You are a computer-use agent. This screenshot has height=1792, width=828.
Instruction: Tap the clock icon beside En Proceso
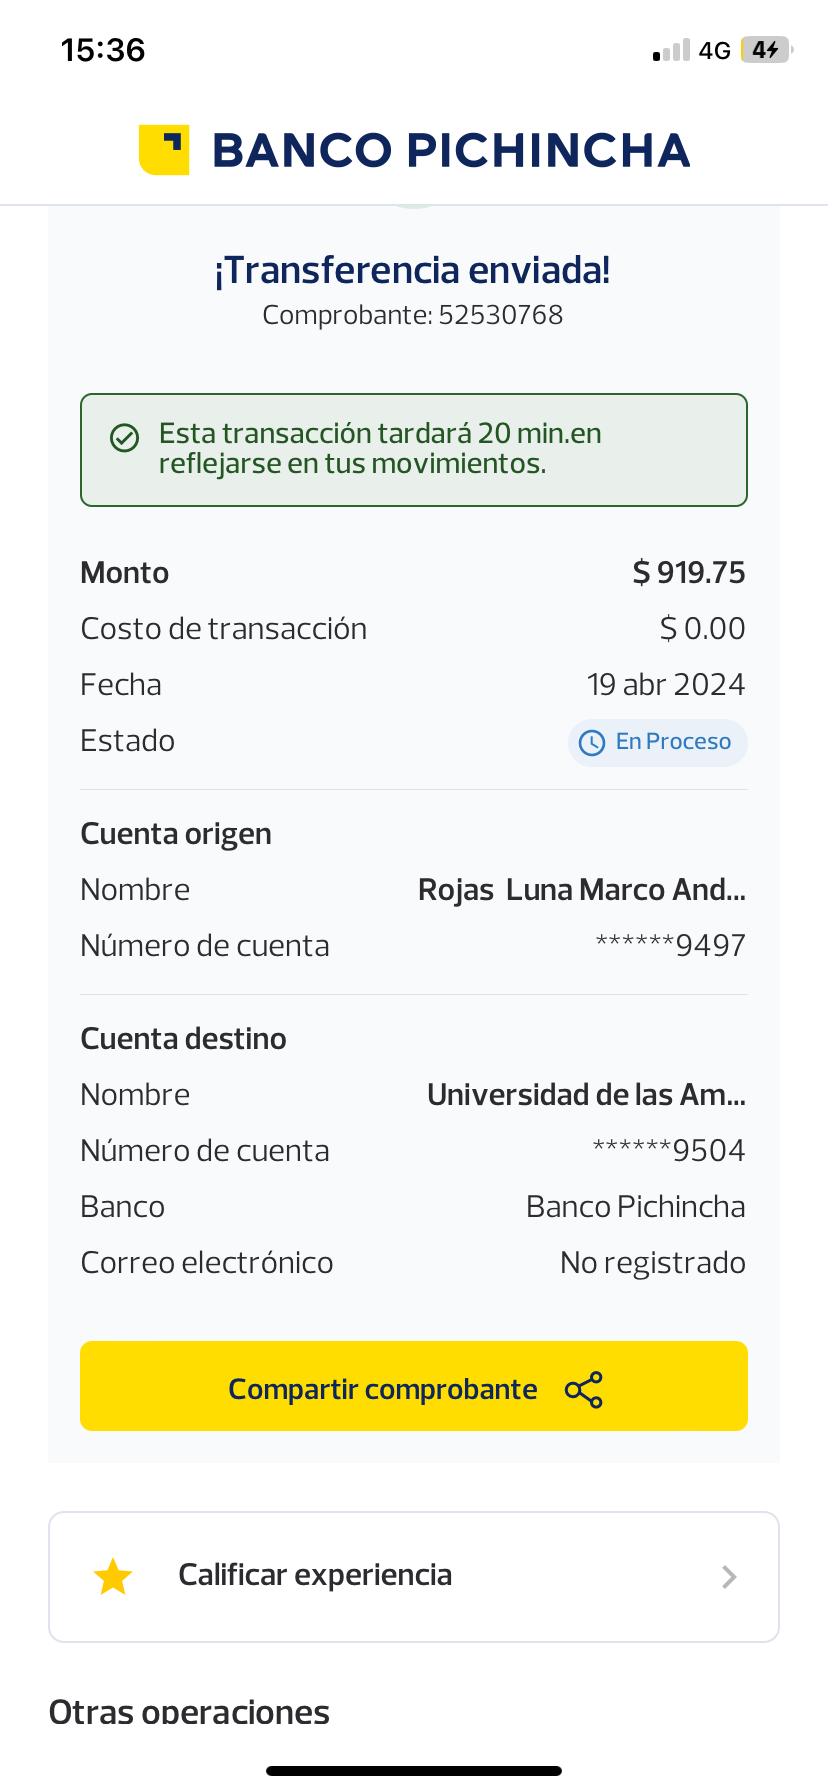click(592, 743)
